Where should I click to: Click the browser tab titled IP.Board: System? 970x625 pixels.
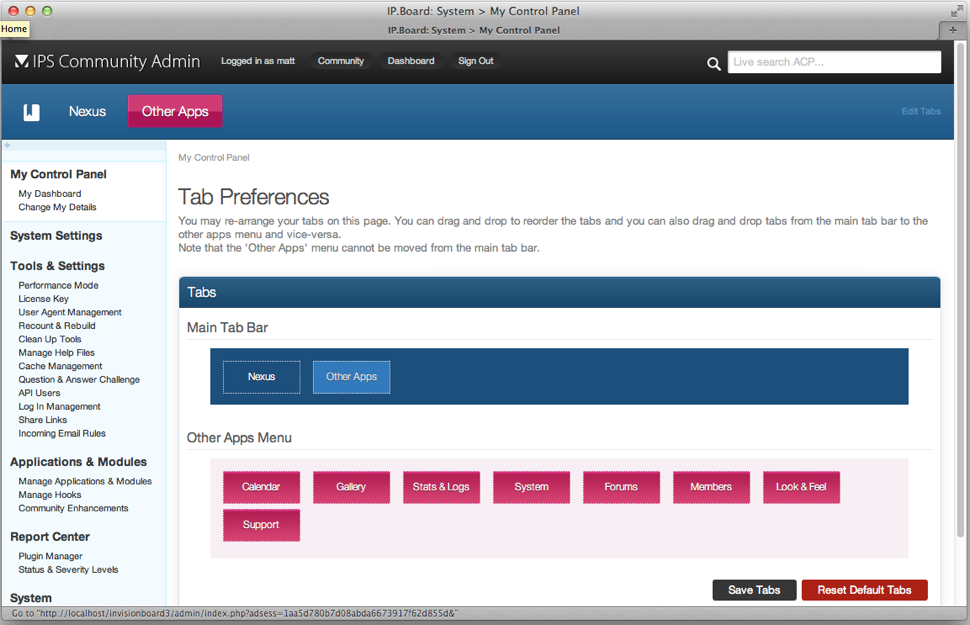[473, 30]
